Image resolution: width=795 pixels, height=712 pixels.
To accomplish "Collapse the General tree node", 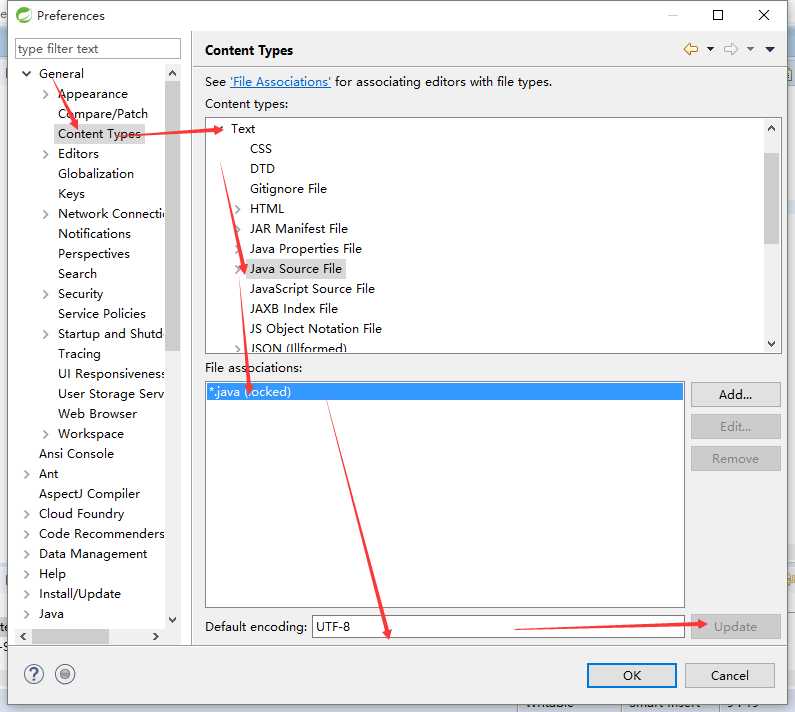I will pos(26,74).
